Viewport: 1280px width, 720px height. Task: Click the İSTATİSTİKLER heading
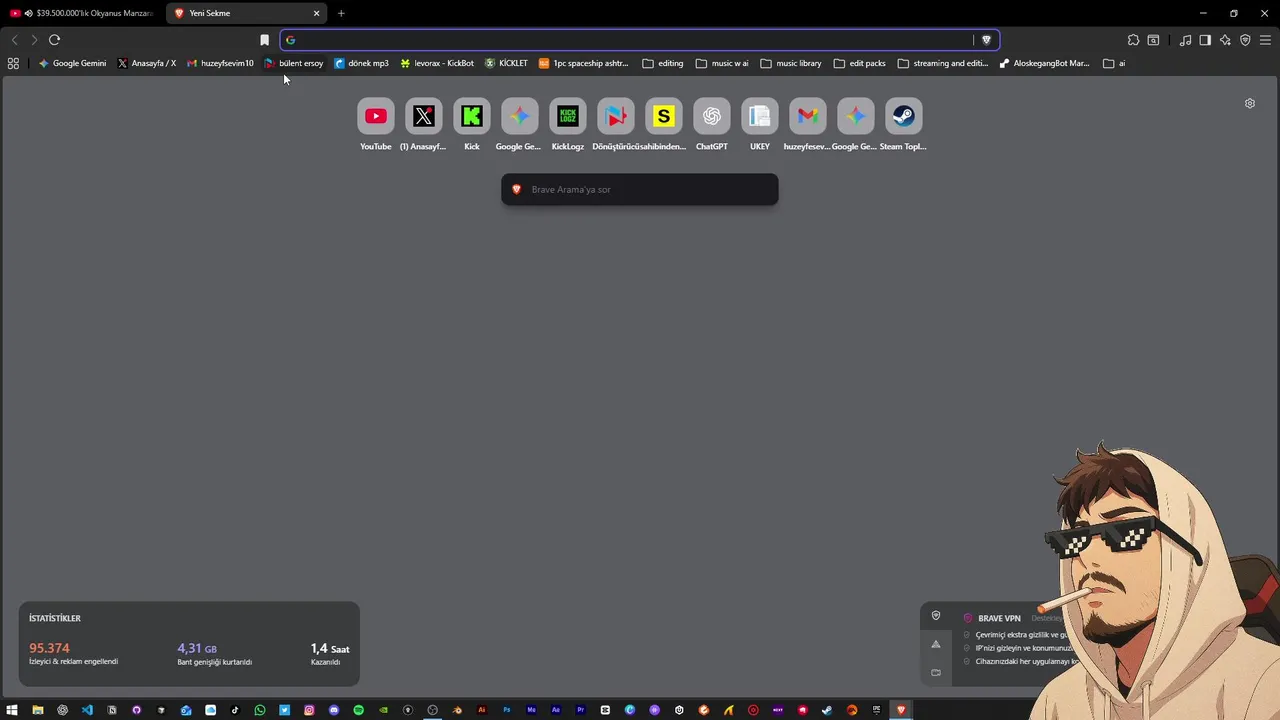tap(55, 618)
